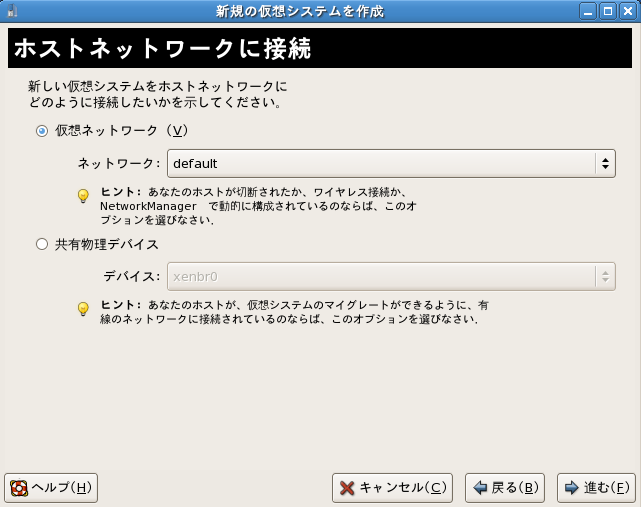Open the disabled デバイス xenbr0 dropdown
The image size is (641, 507).
click(391, 277)
